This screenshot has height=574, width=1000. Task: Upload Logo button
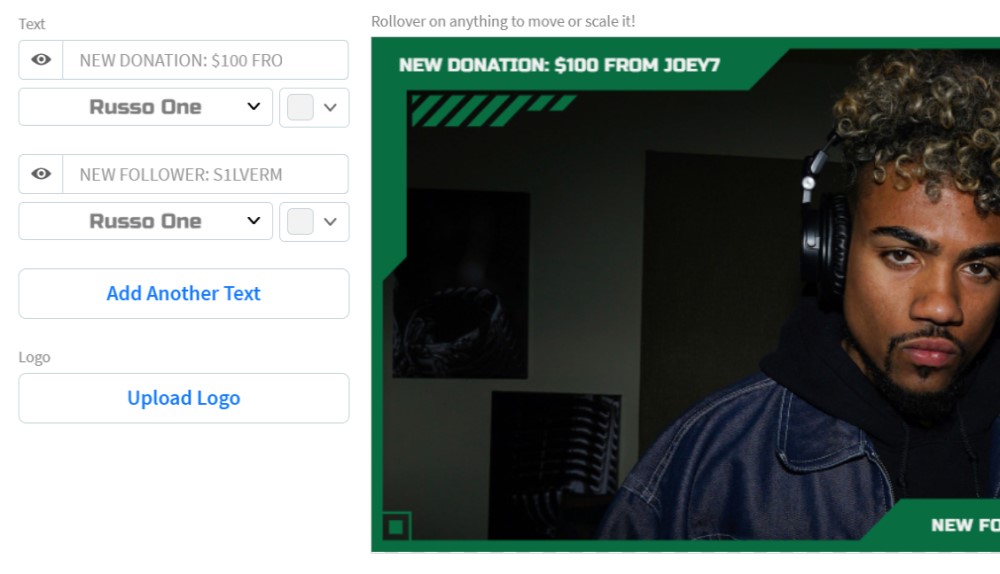point(184,398)
